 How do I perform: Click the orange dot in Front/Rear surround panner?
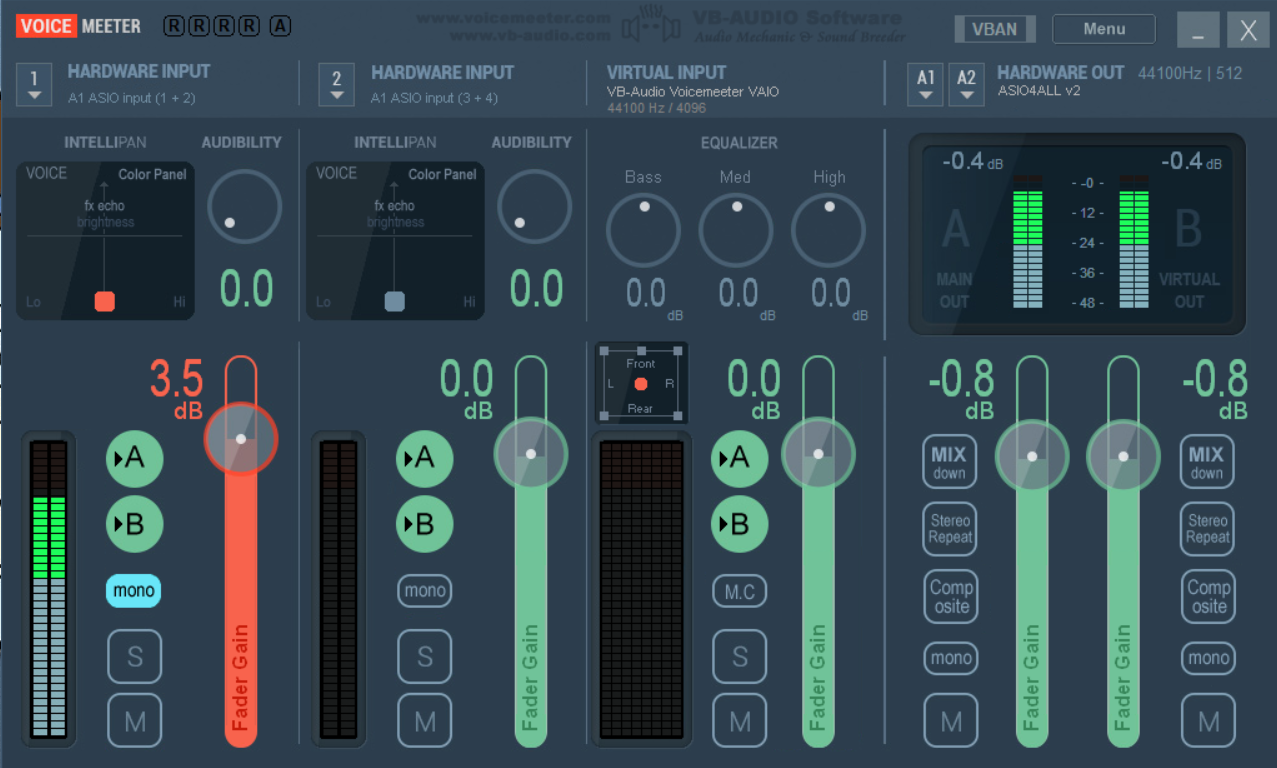[x=641, y=384]
